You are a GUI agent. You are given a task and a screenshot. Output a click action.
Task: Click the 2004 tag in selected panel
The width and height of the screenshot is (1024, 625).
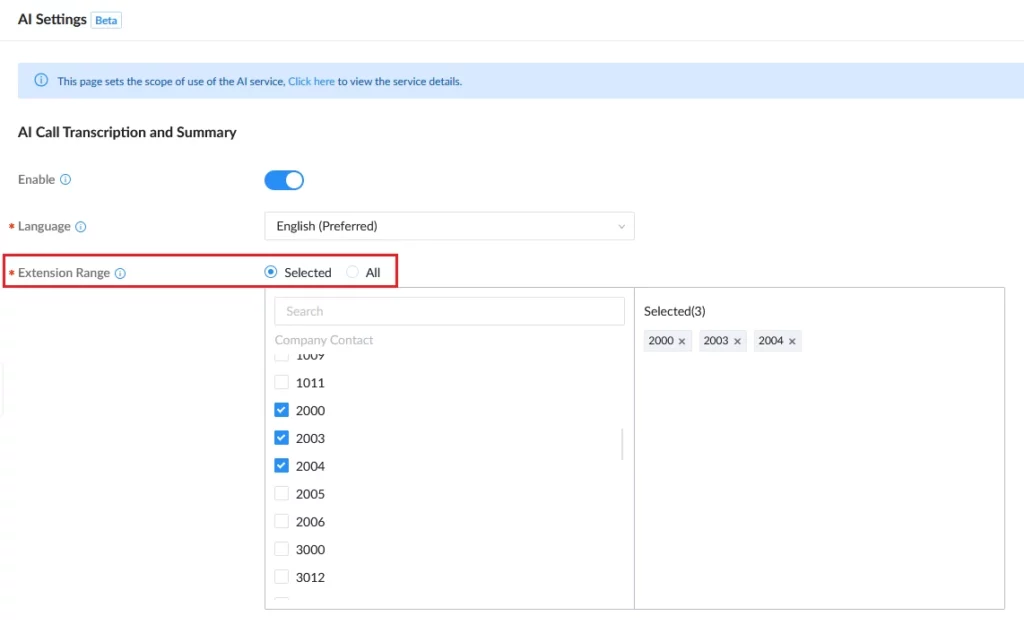click(778, 341)
